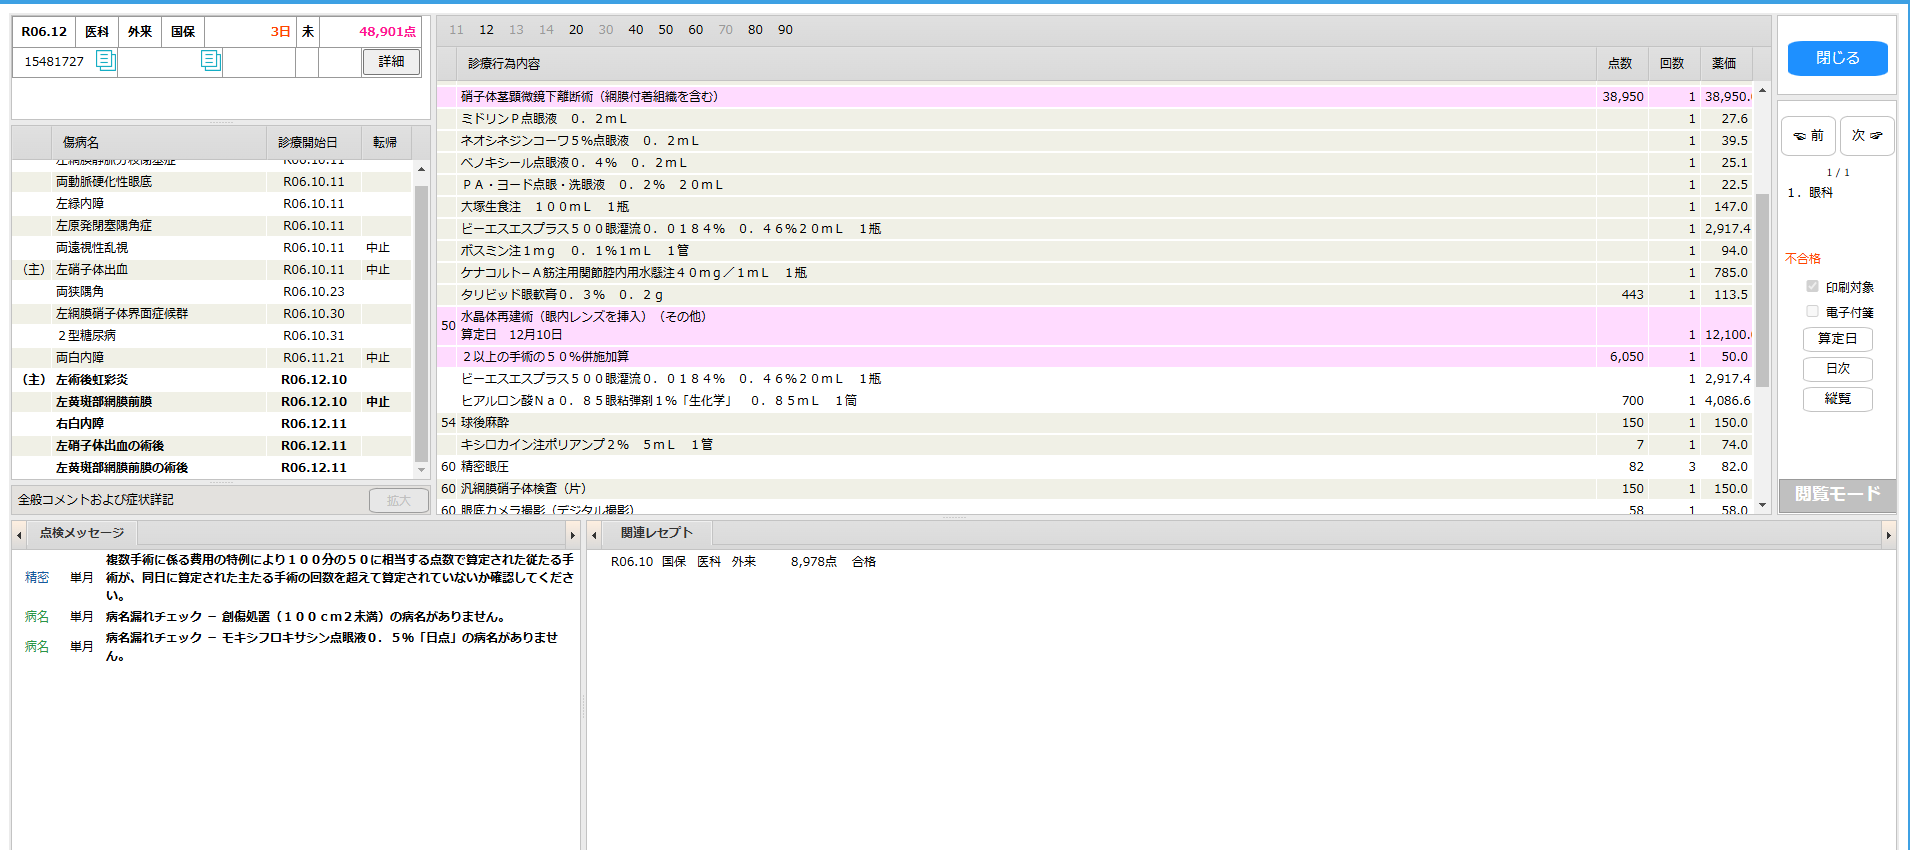This screenshot has width=1910, height=850.
Task: Click the 閲覧モード button
Action: point(1837,494)
